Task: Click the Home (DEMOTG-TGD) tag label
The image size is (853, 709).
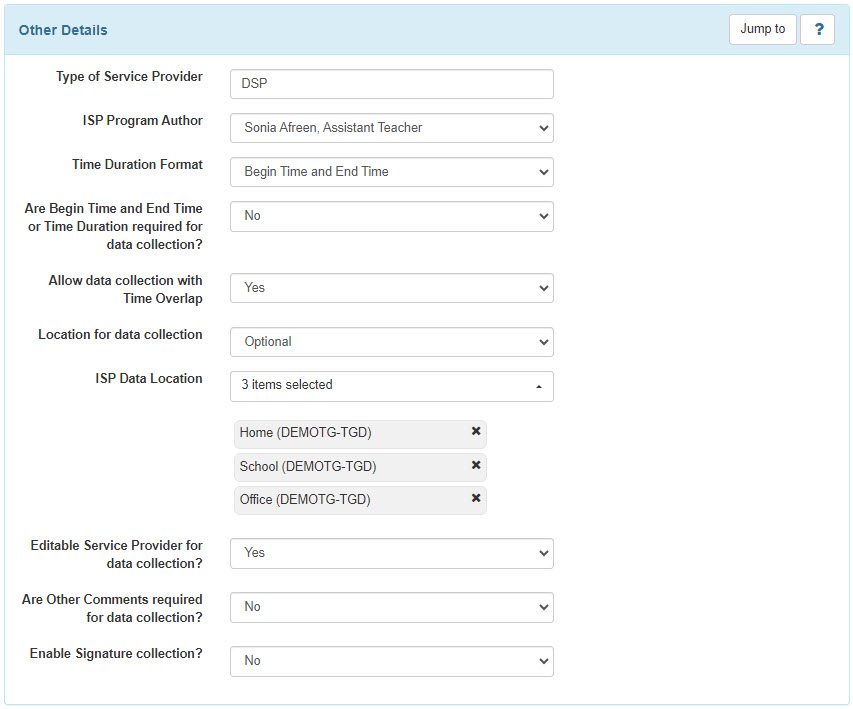Action: [305, 433]
